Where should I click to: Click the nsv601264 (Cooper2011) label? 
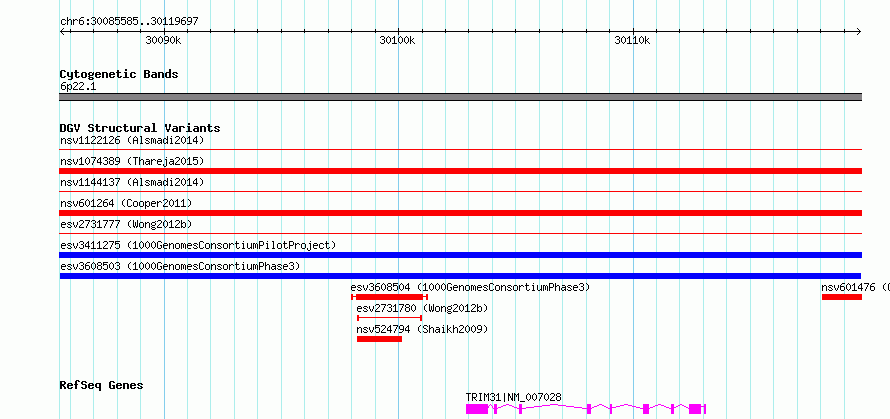pos(126,203)
